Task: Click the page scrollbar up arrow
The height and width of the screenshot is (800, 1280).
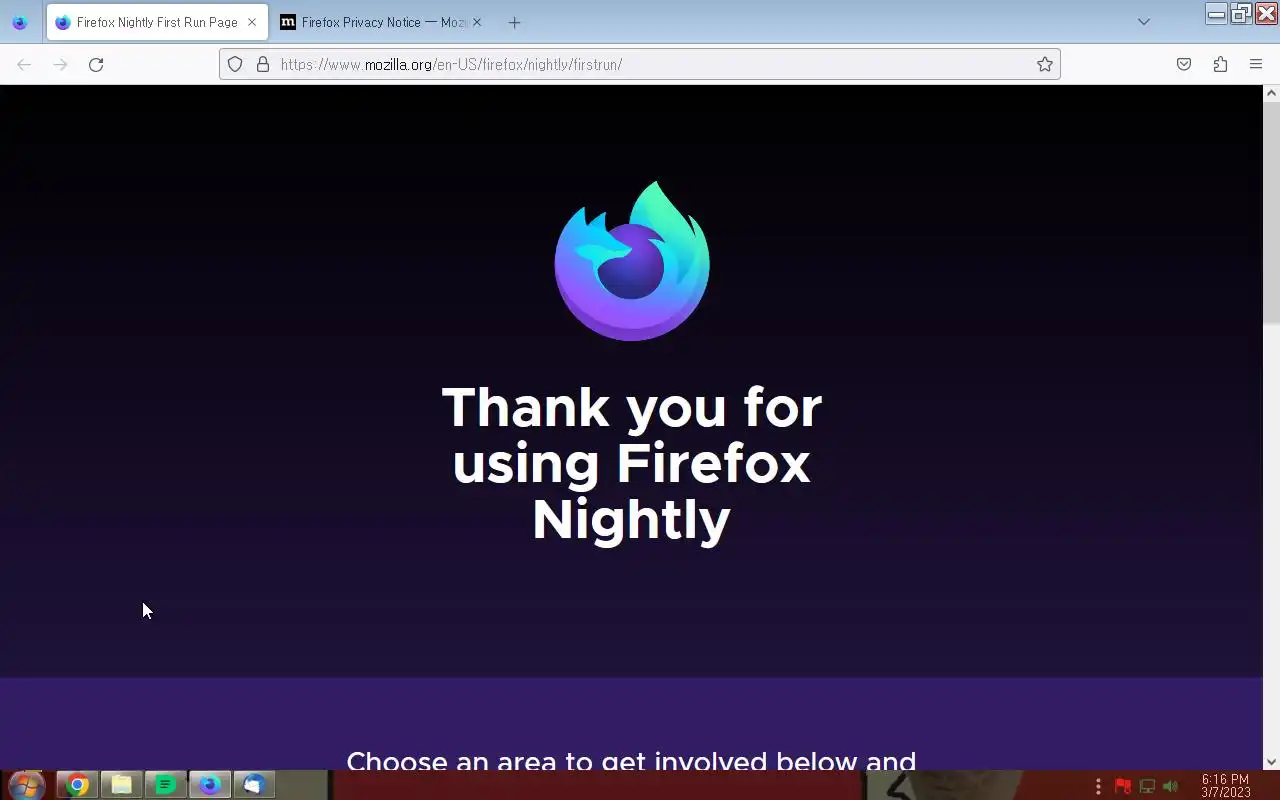Action: point(1271,93)
